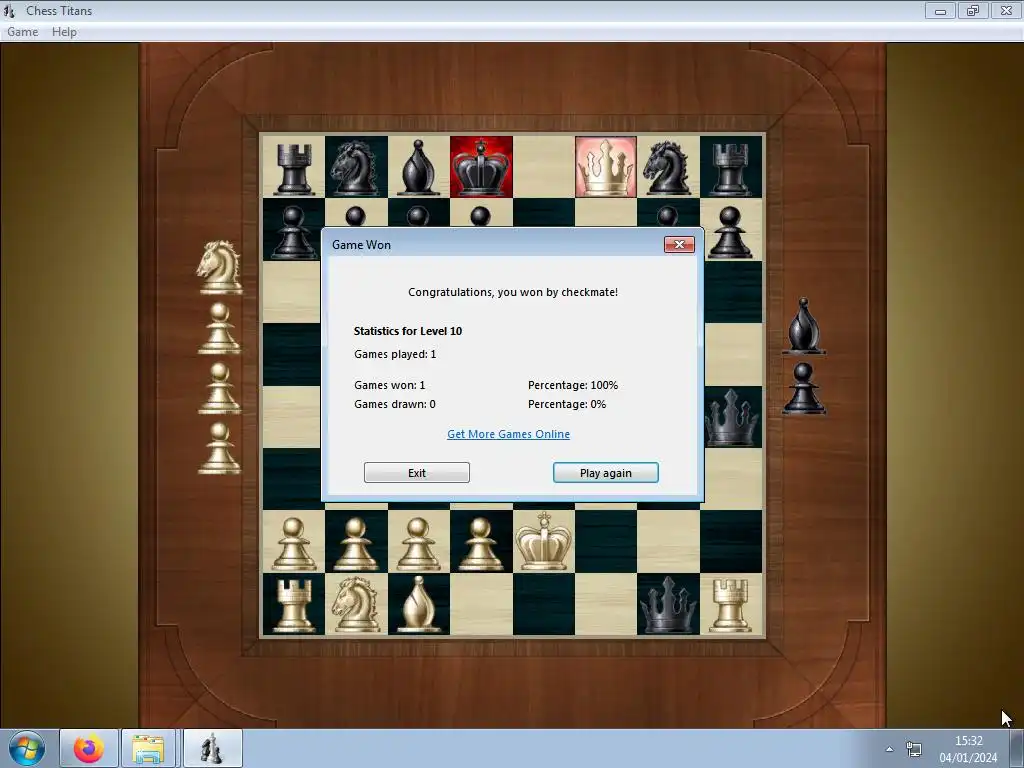The height and width of the screenshot is (768, 1024).
Task: Close the Chess Titans window
Action: (1006, 10)
